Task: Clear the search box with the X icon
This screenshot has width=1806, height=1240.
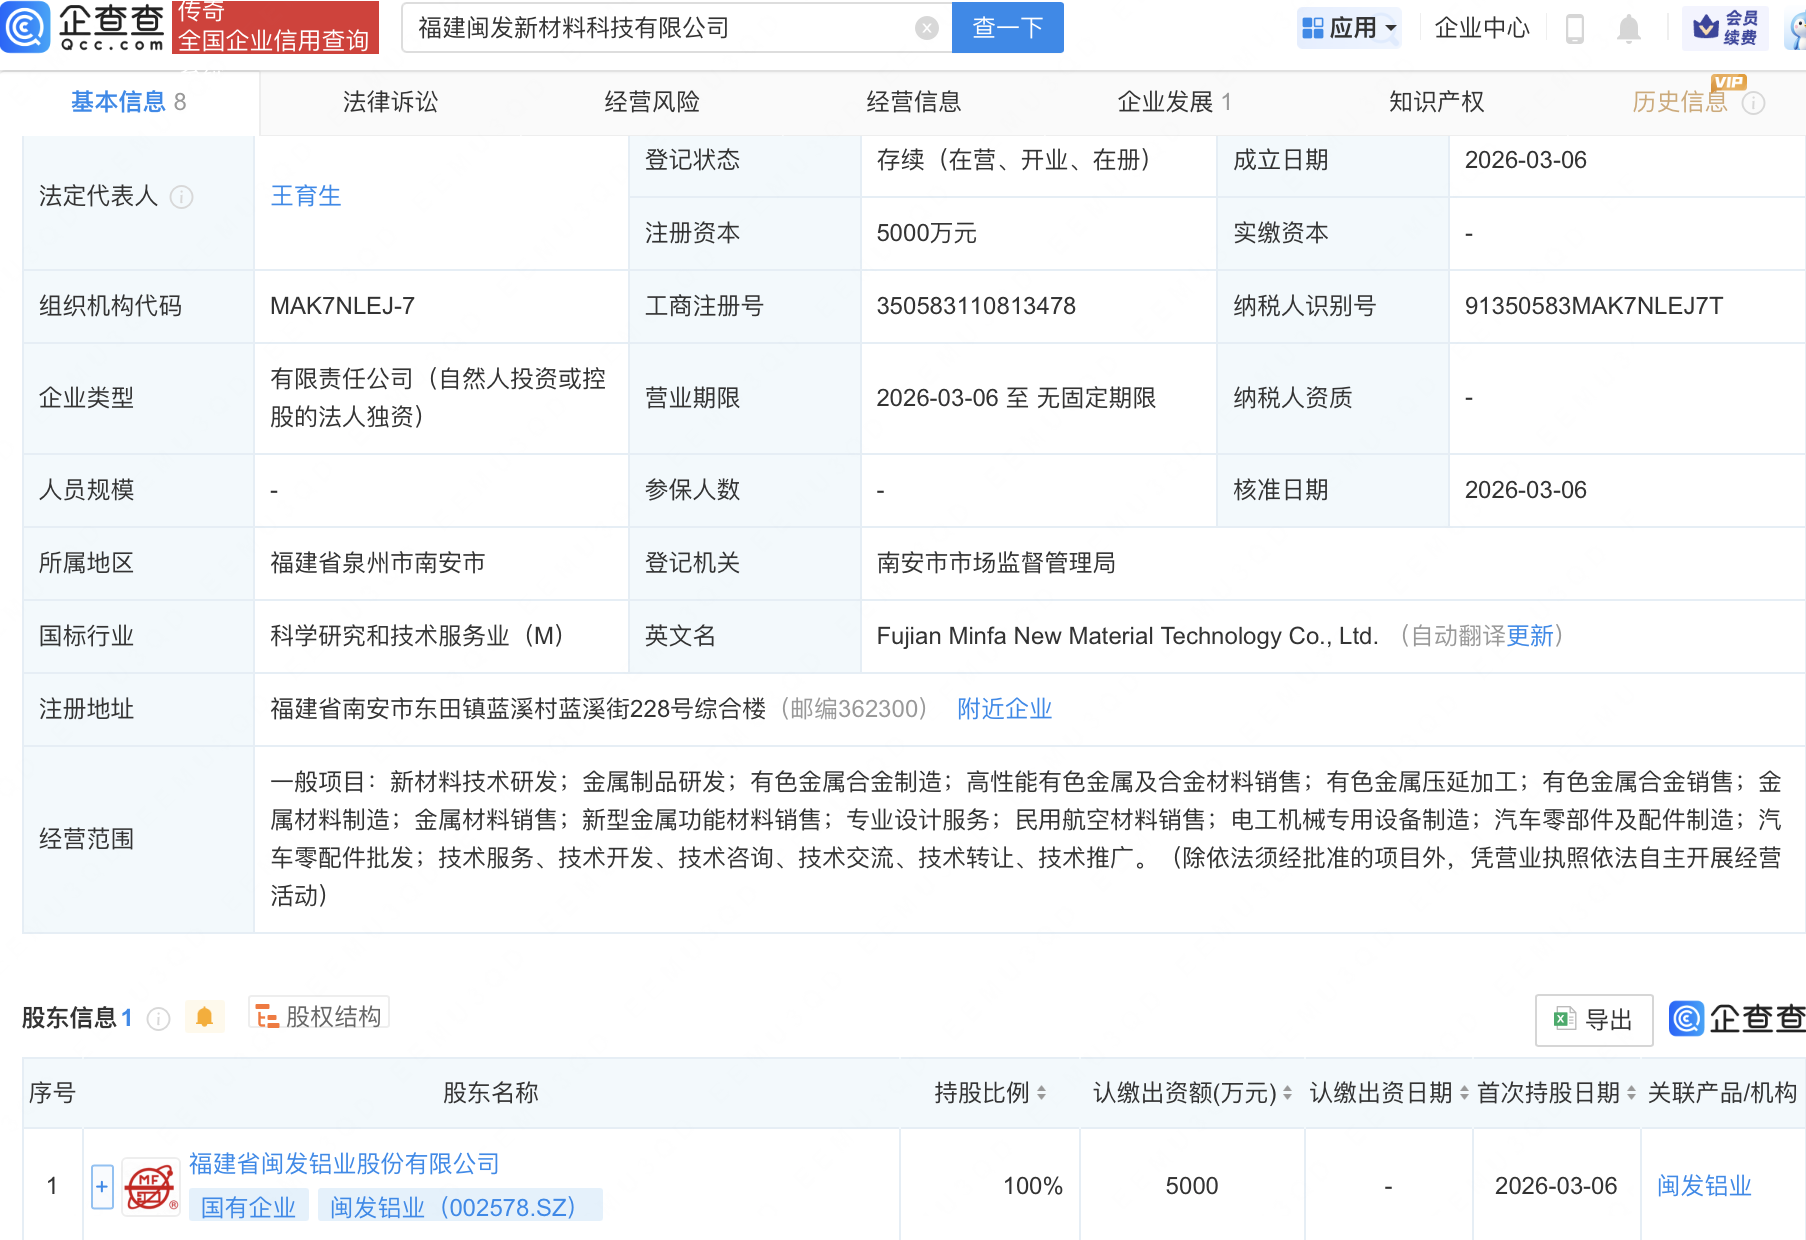Action: point(925,28)
